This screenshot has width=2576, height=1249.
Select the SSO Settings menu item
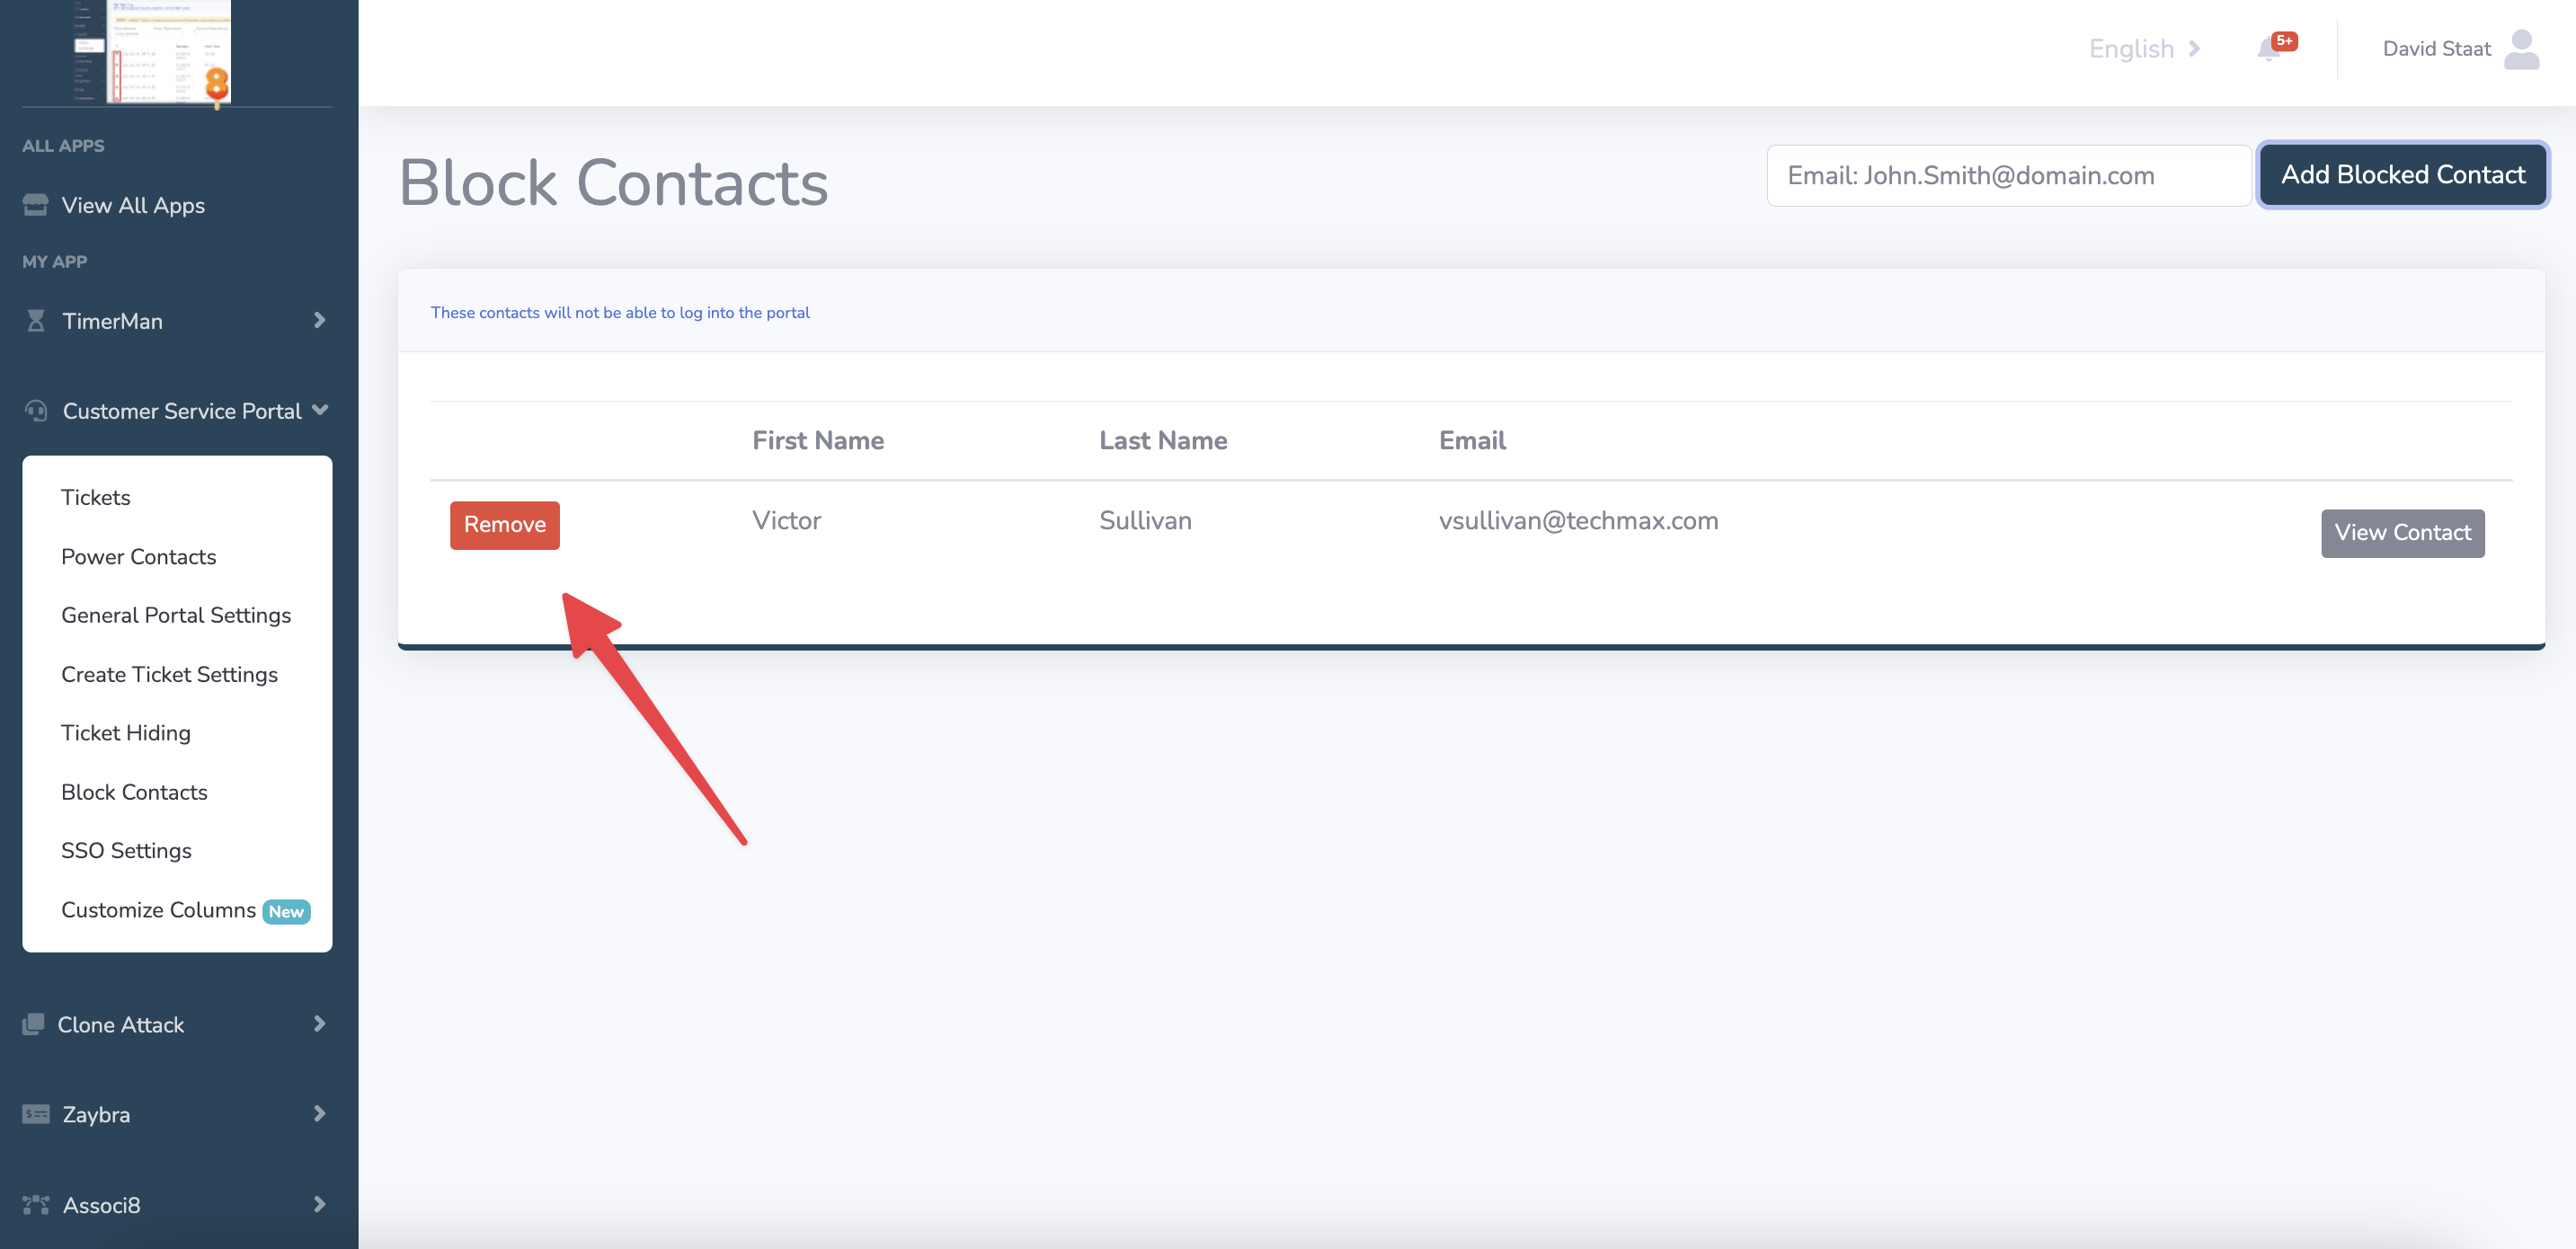(x=127, y=850)
